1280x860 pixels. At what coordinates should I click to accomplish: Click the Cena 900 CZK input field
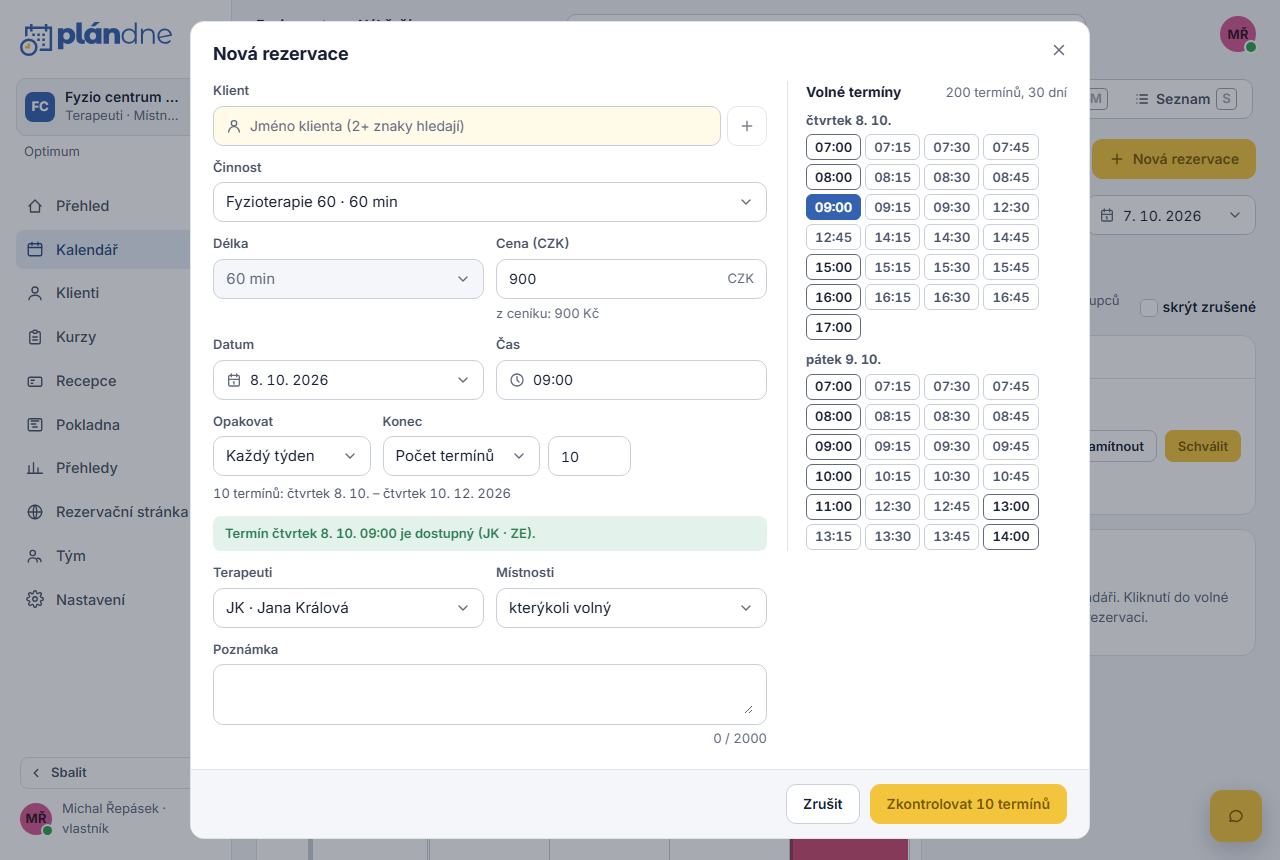click(x=631, y=279)
